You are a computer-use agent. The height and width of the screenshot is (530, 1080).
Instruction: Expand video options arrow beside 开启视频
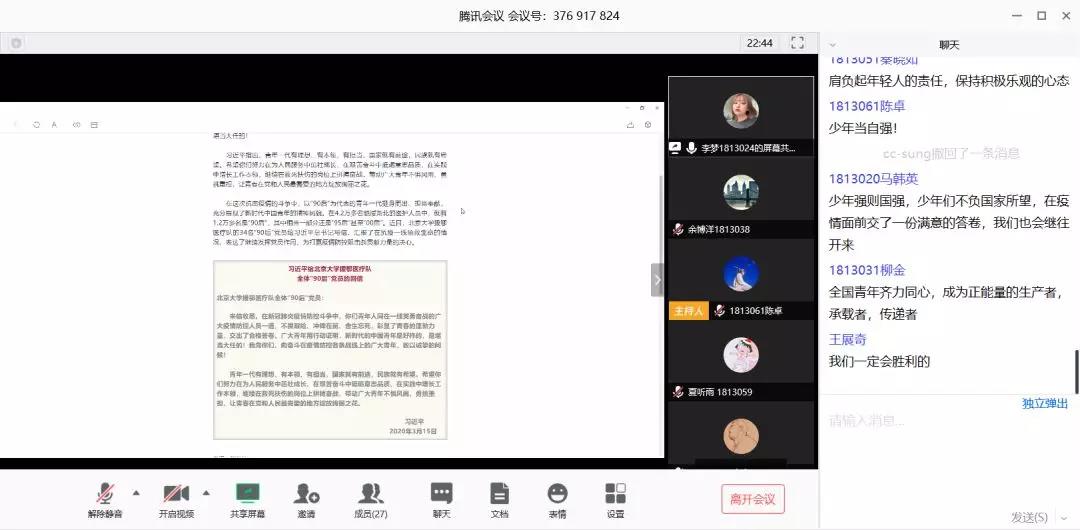(206, 492)
